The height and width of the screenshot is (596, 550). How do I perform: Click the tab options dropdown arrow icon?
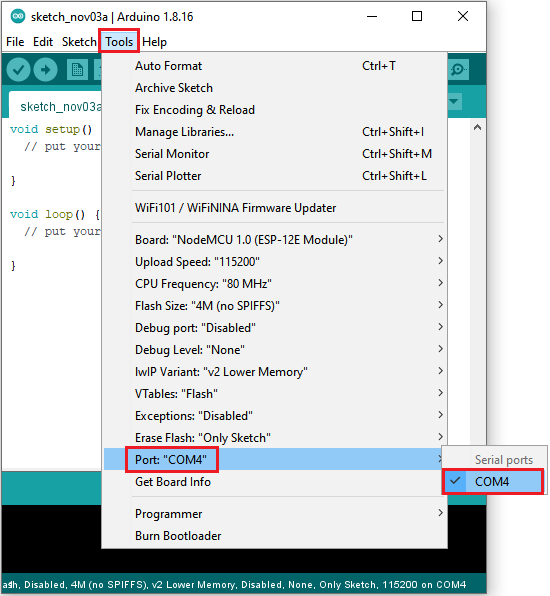454,101
